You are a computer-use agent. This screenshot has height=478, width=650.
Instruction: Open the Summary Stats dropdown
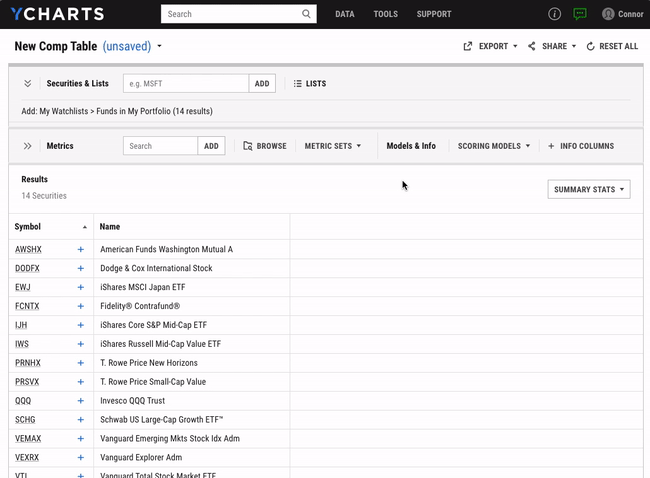click(589, 189)
